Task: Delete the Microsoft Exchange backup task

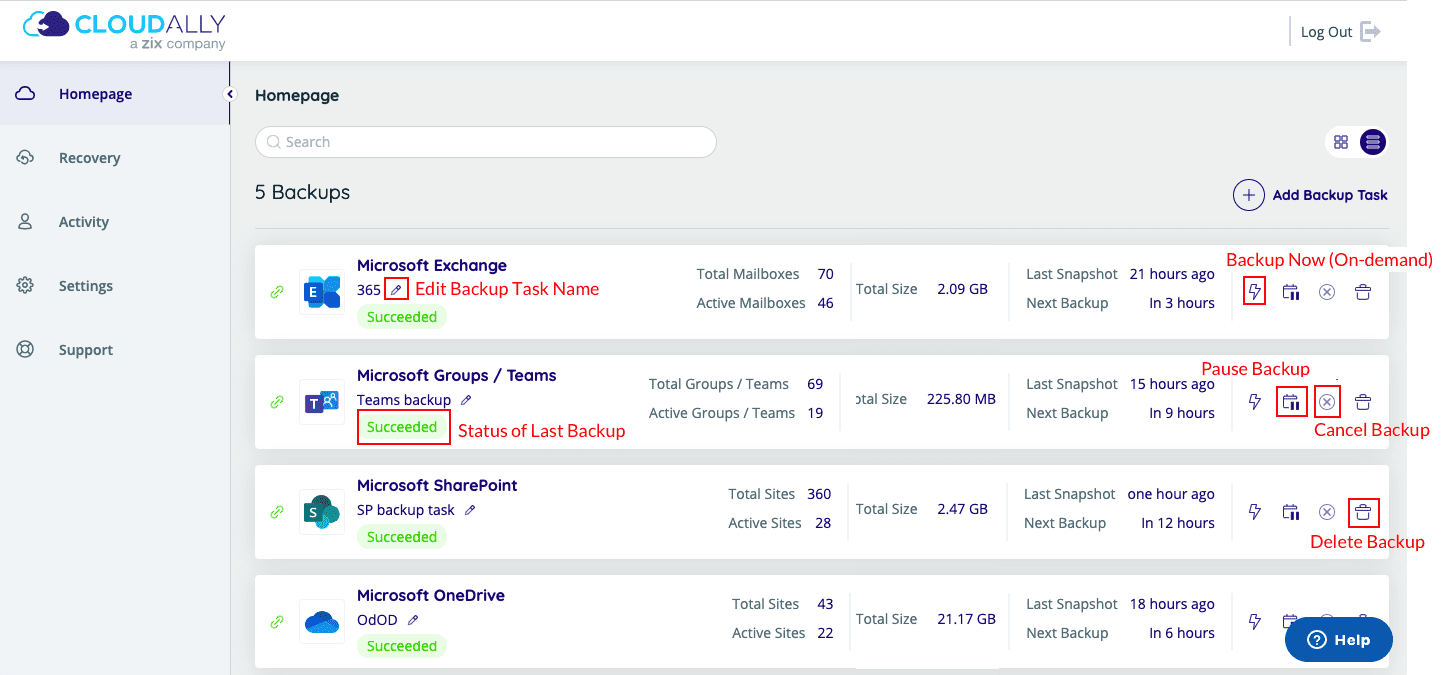Action: click(1363, 292)
